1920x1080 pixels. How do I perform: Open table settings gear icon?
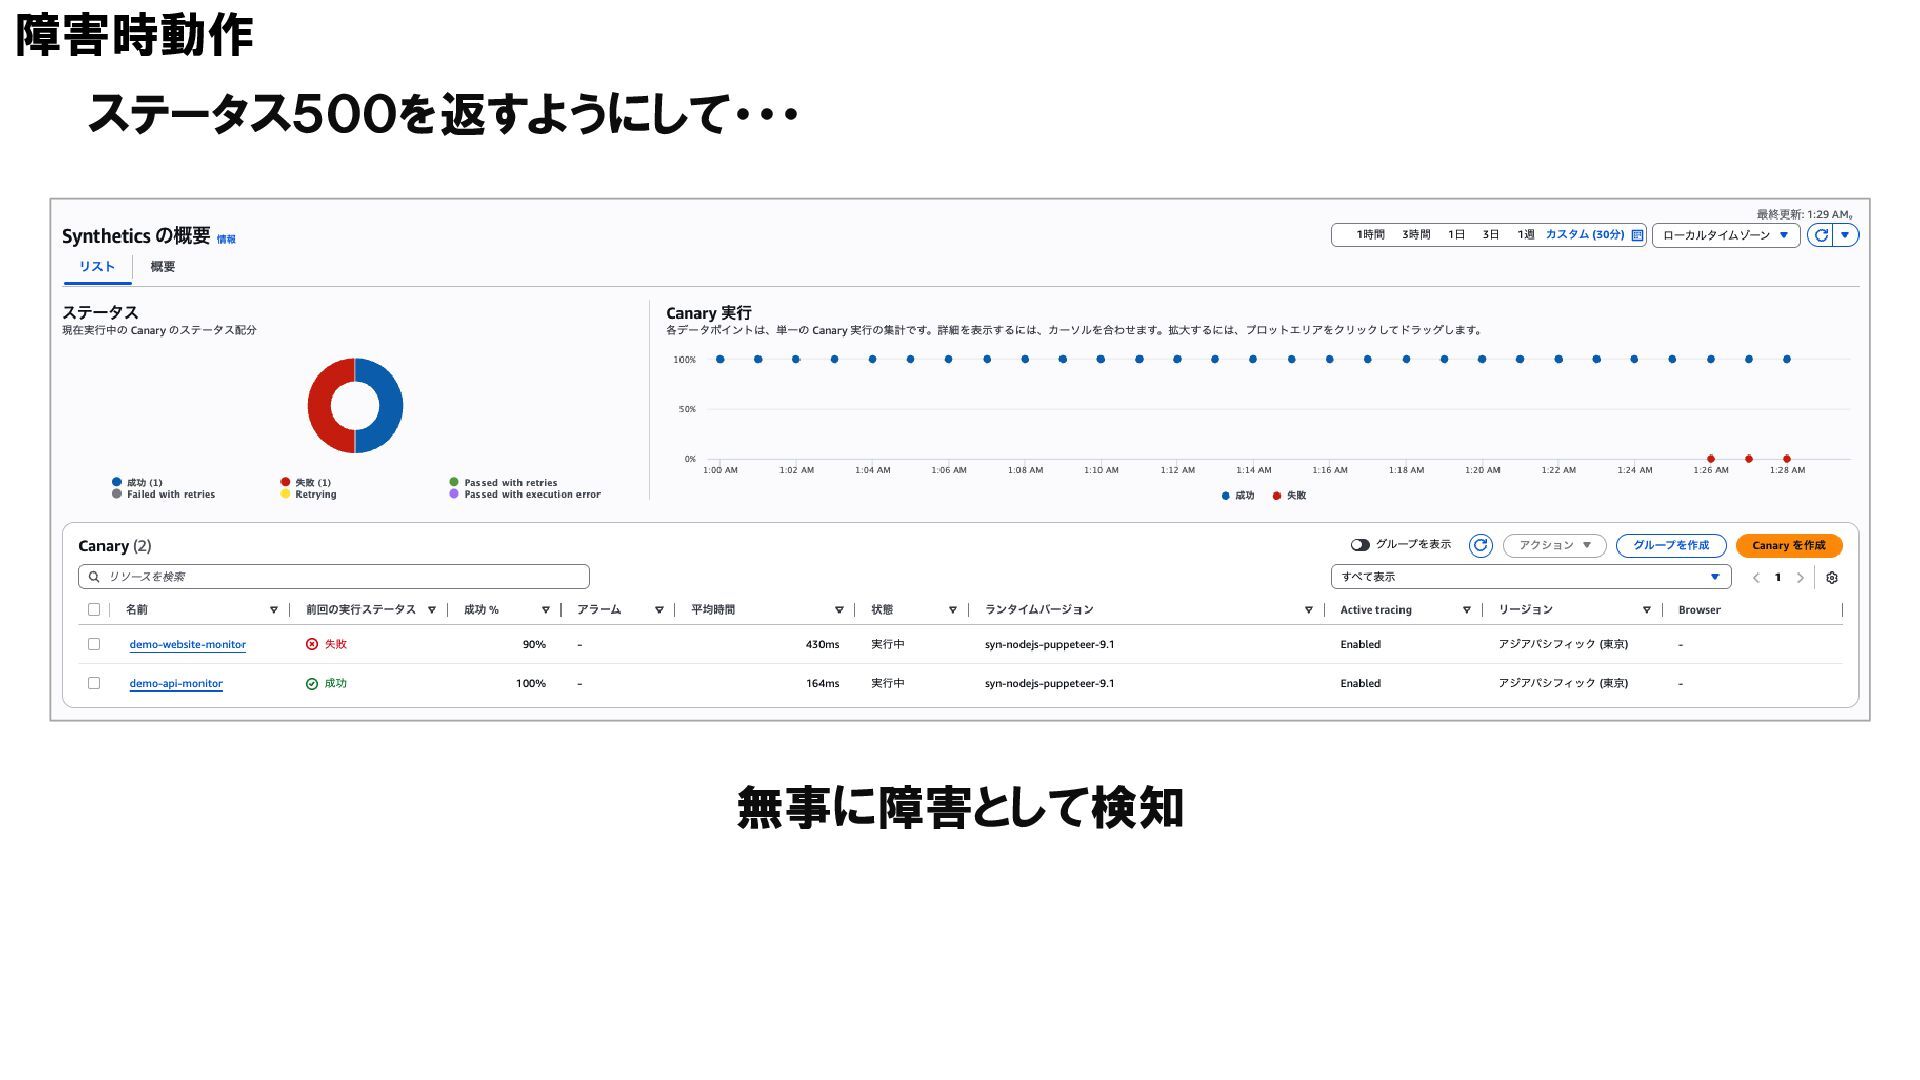(x=1832, y=578)
